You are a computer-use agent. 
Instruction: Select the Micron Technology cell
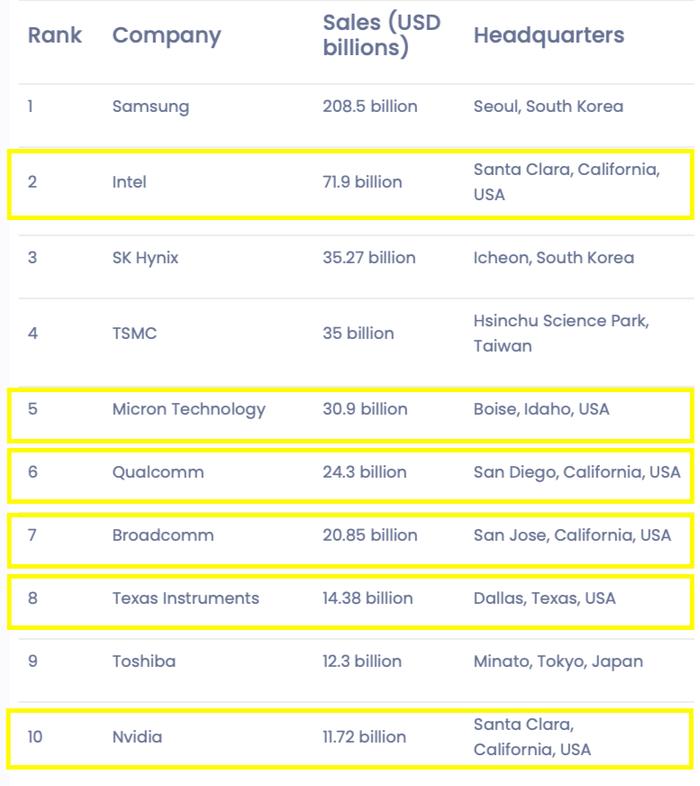(x=189, y=410)
